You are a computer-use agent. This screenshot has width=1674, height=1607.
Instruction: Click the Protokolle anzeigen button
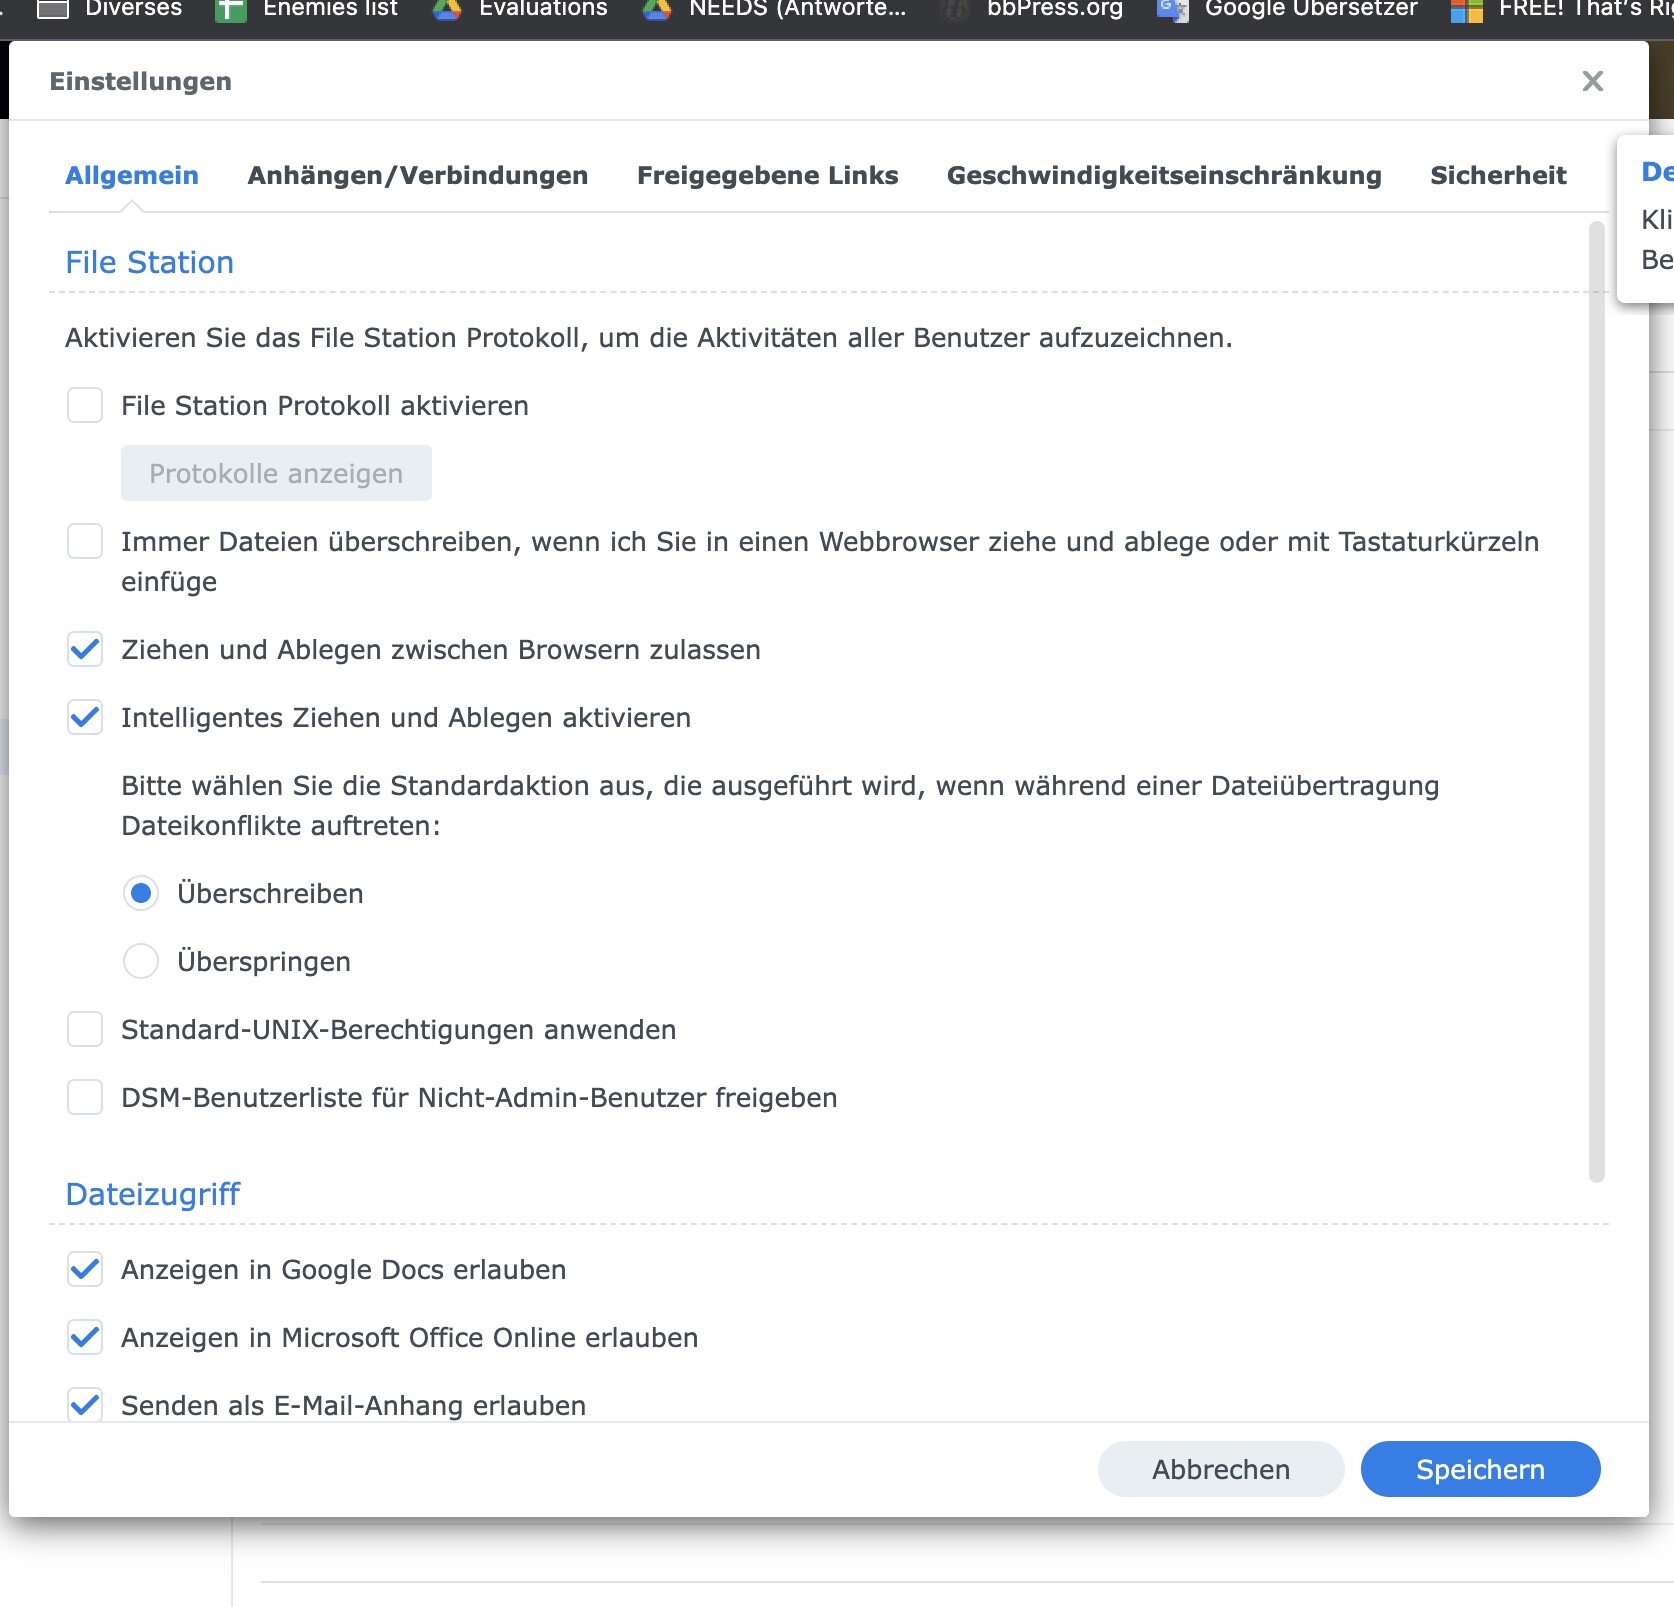(x=276, y=473)
